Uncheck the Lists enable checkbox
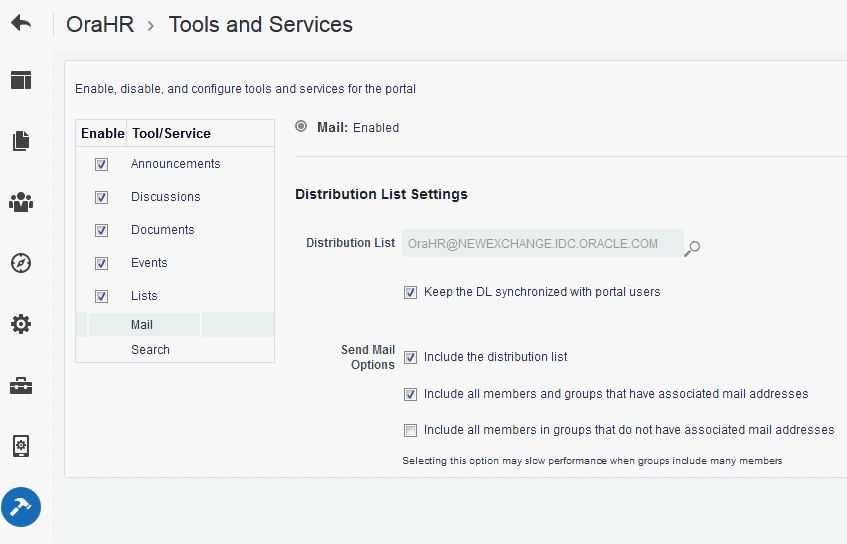 101,296
